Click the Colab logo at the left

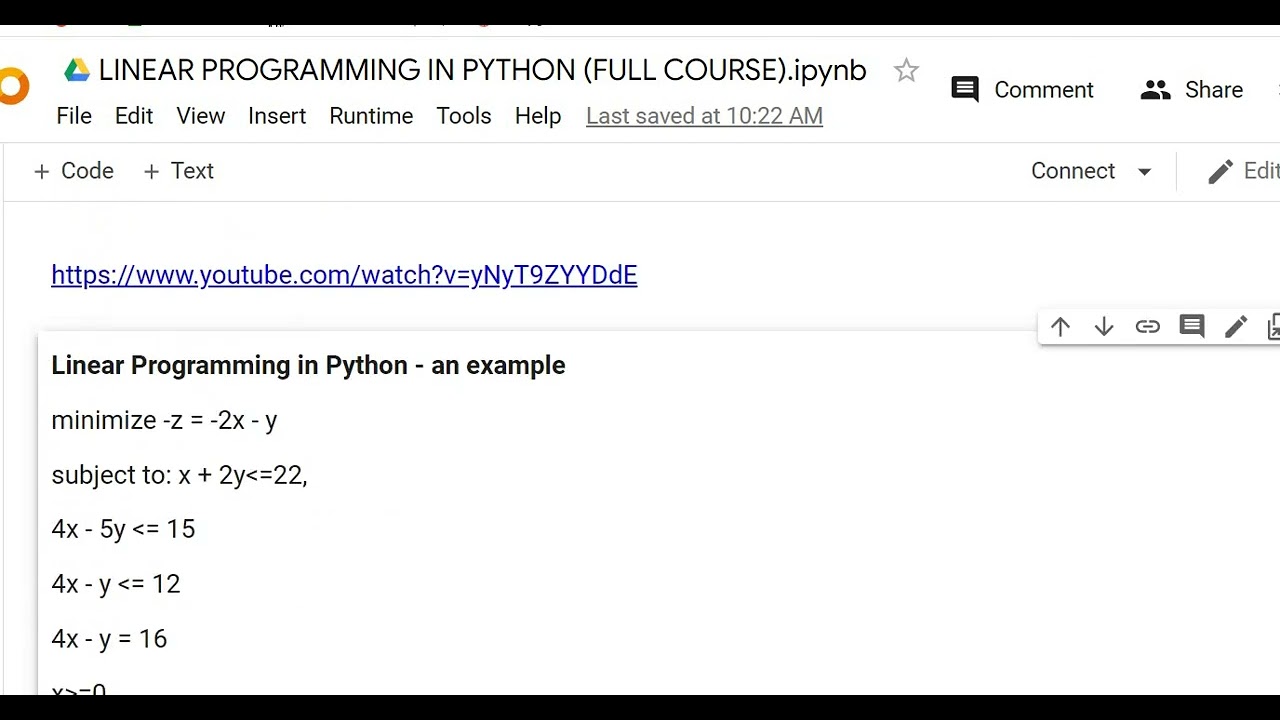(x=13, y=87)
